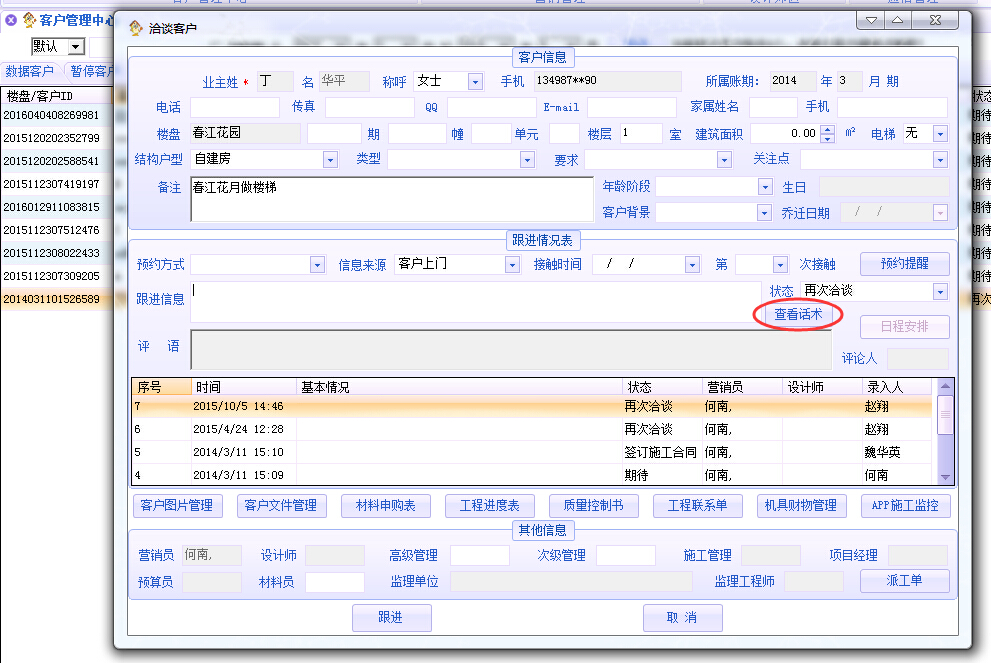Click the purple close icon beside 客户管理中心
Viewport: 991px width, 663px height.
tap(11, 20)
